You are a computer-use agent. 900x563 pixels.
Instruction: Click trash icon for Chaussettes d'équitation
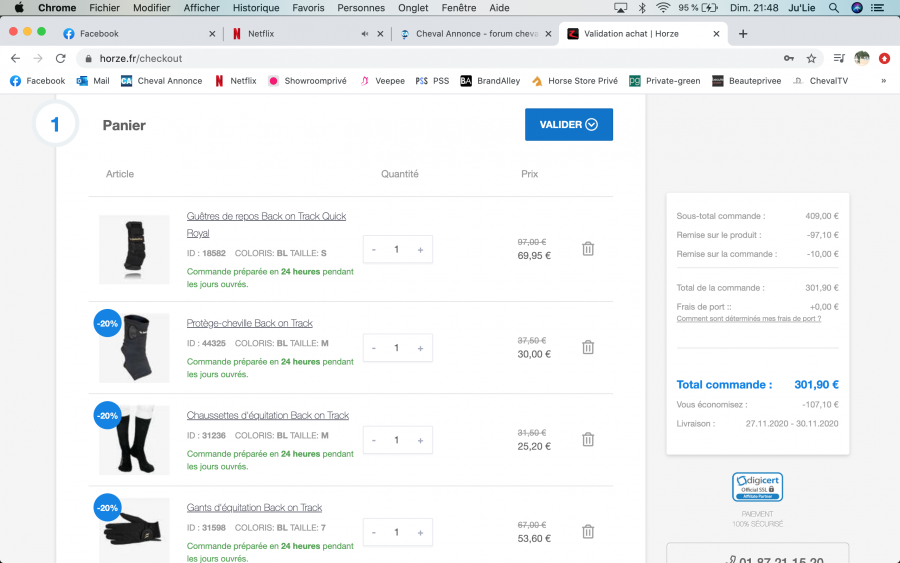click(588, 439)
